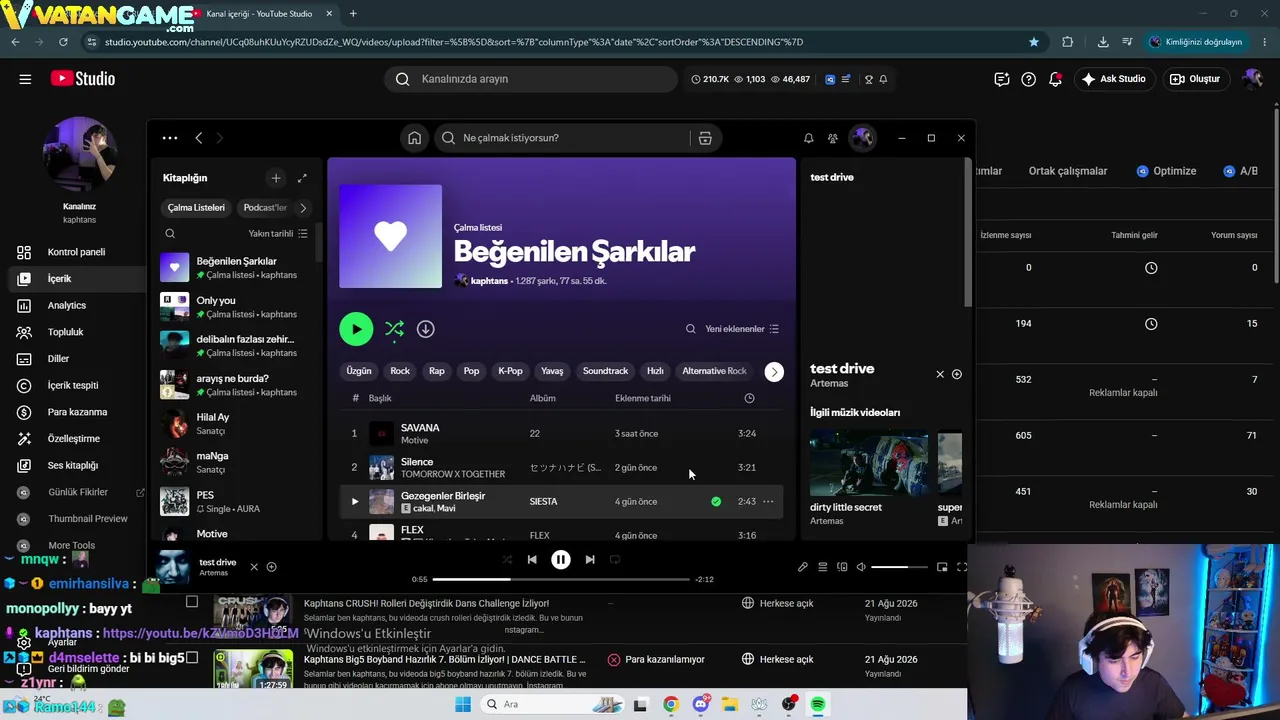Screen dimensions: 1280x720
Task: Open Spotify notifications bell
Action: pos(808,138)
